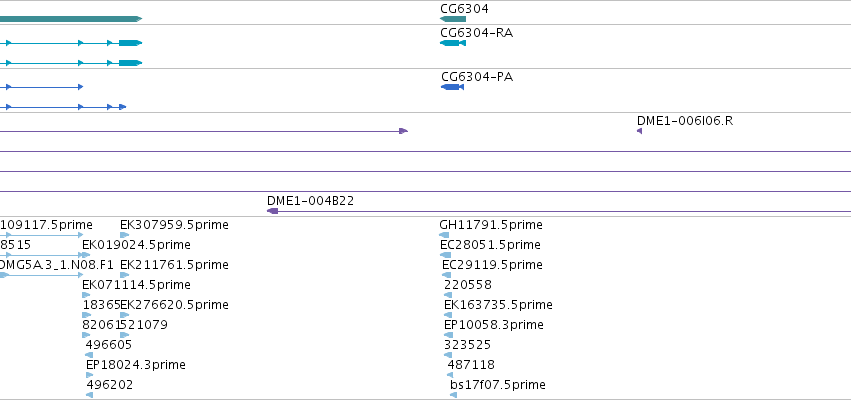
Task: Select the EK019024.5prime EST label
Action: tap(136, 245)
